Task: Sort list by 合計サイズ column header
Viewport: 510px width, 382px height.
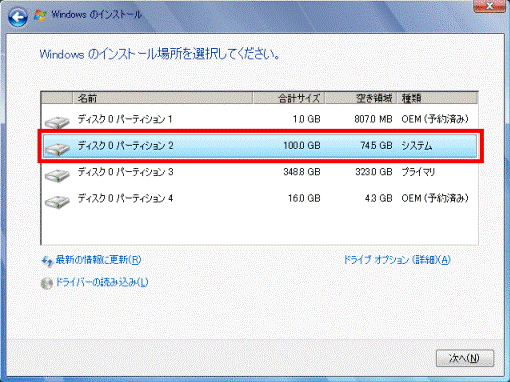Action: click(x=289, y=98)
